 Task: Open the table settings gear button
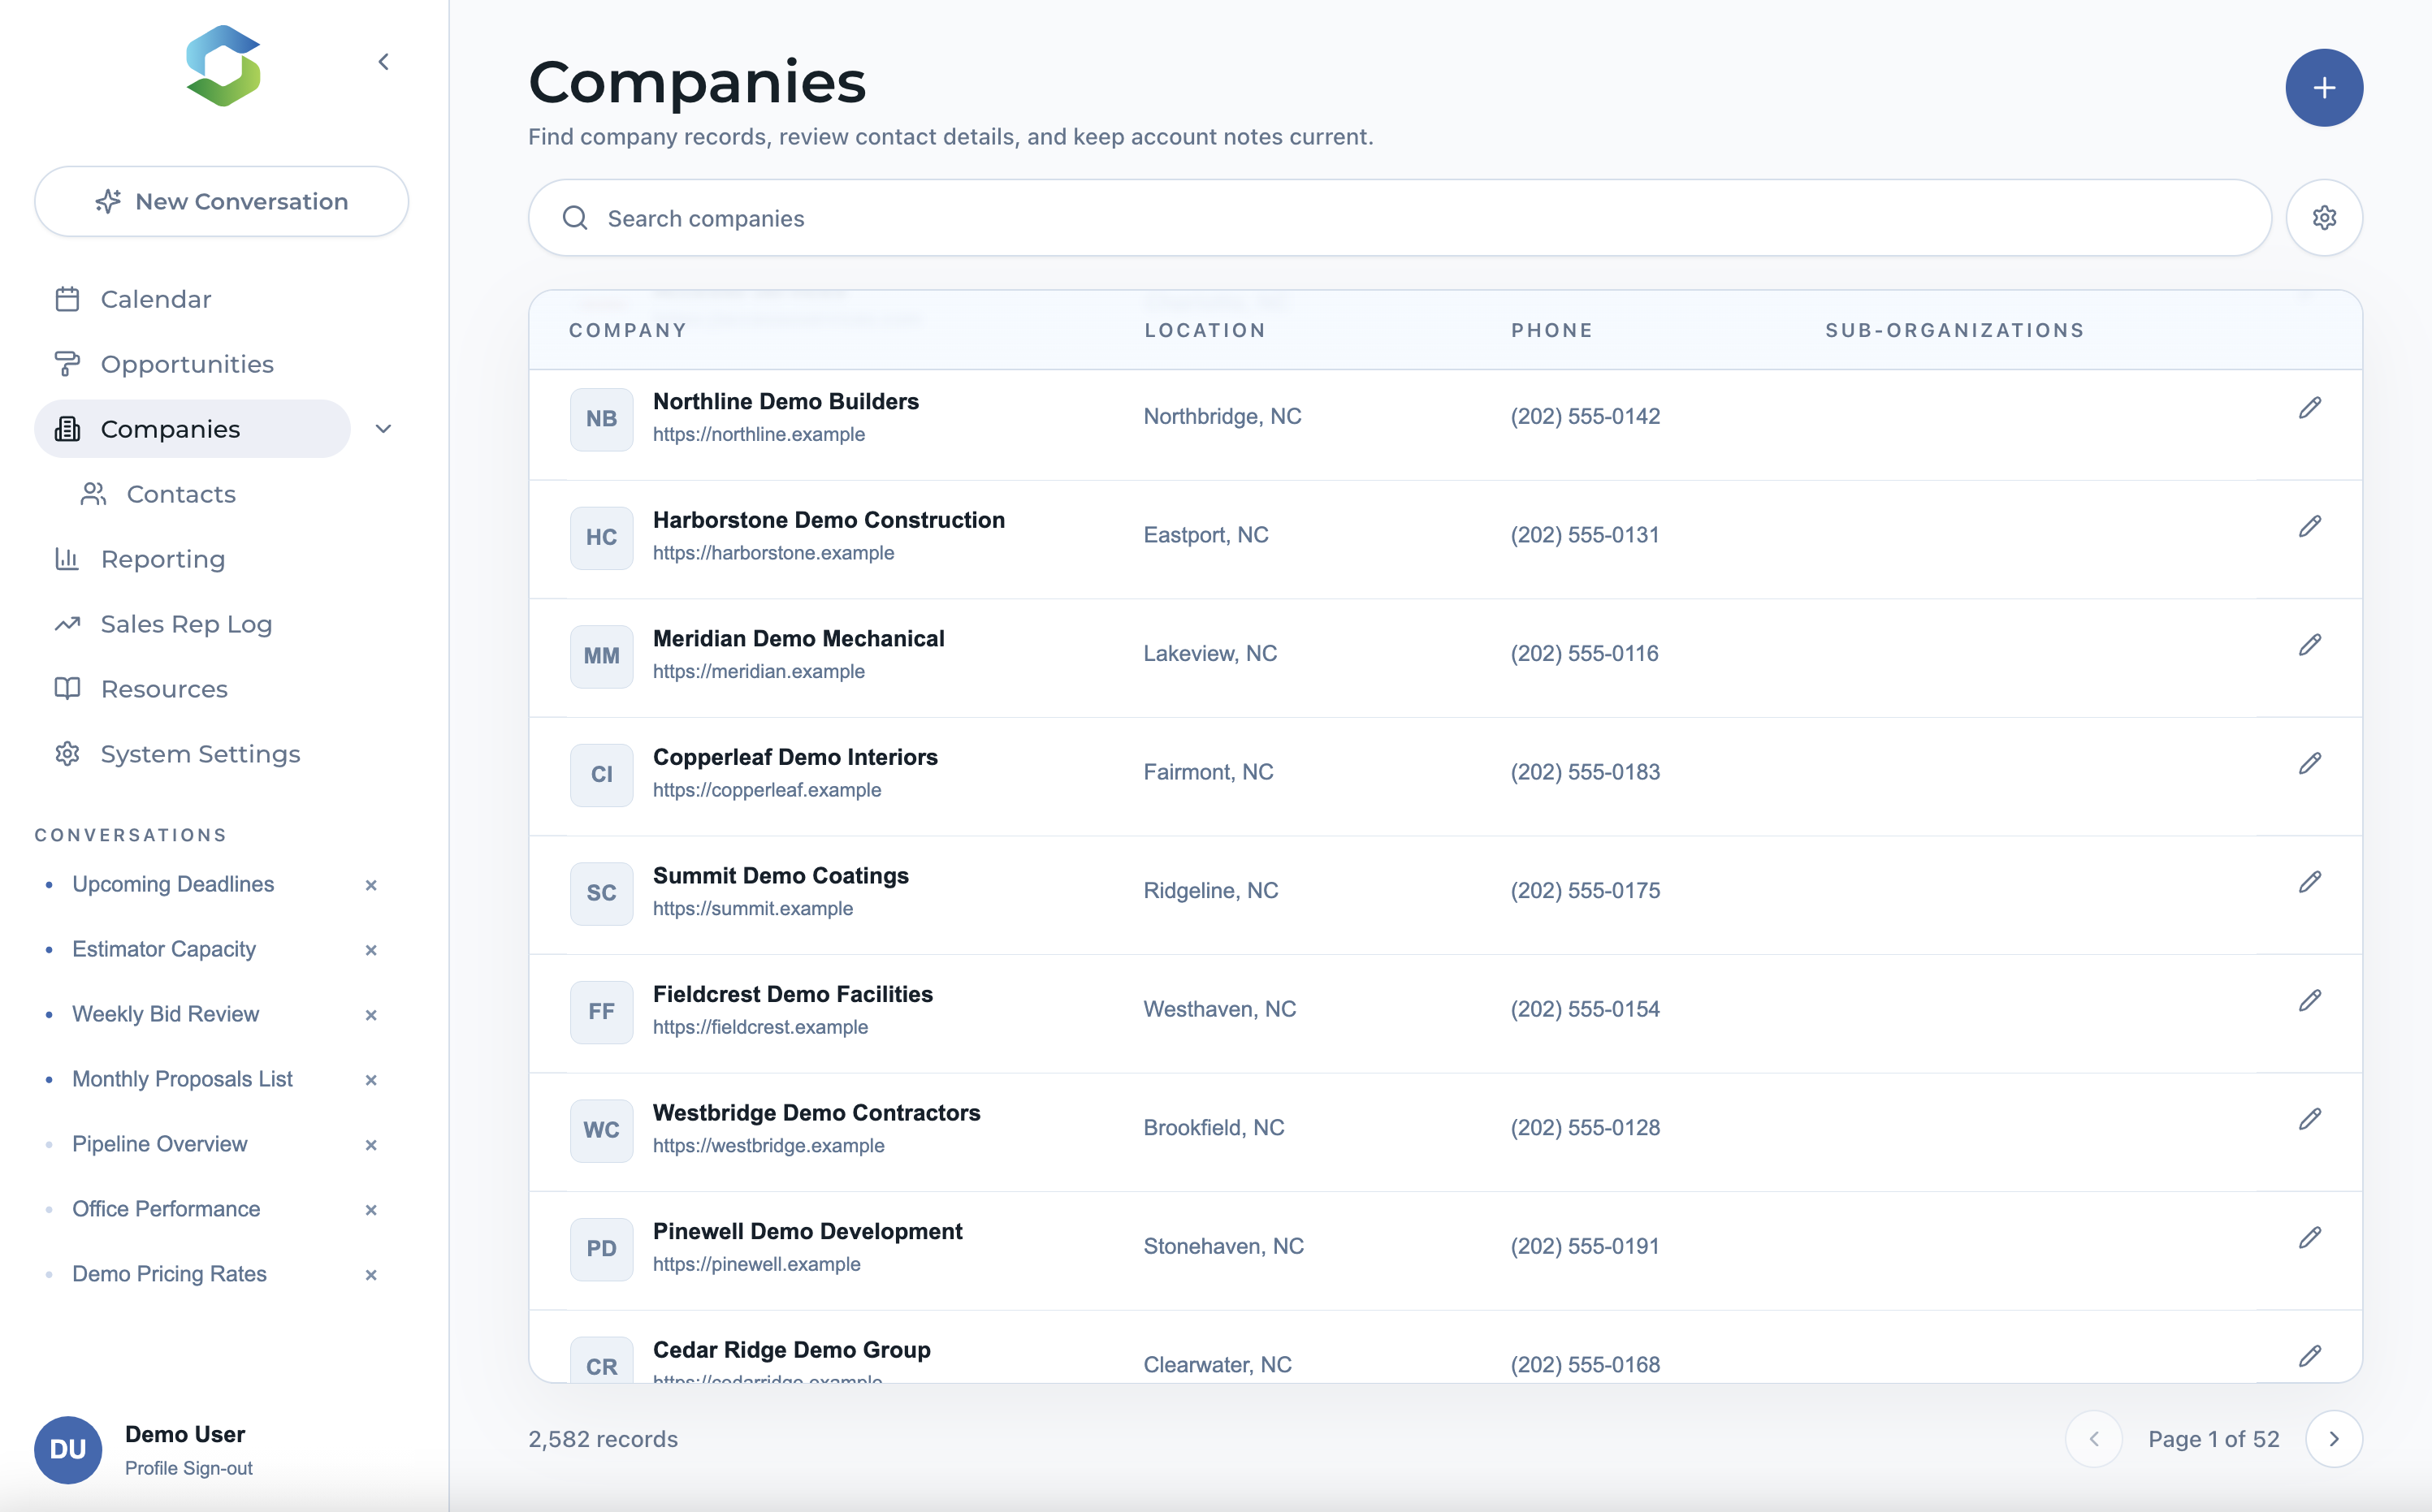pyautogui.click(x=2323, y=218)
